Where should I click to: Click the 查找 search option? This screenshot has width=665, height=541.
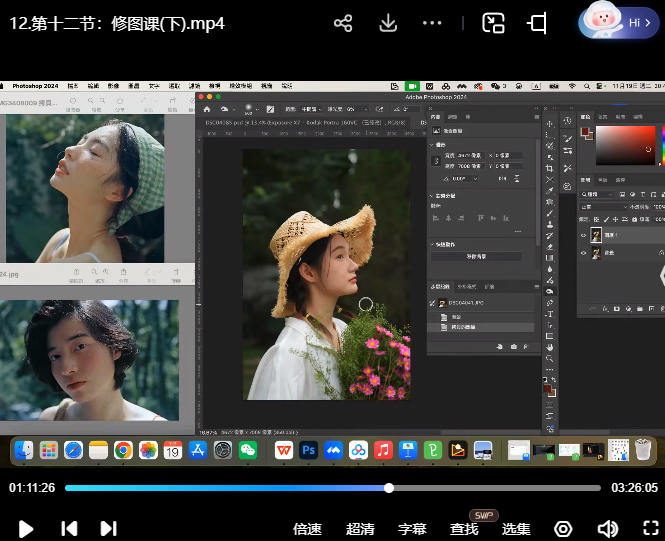point(464,528)
